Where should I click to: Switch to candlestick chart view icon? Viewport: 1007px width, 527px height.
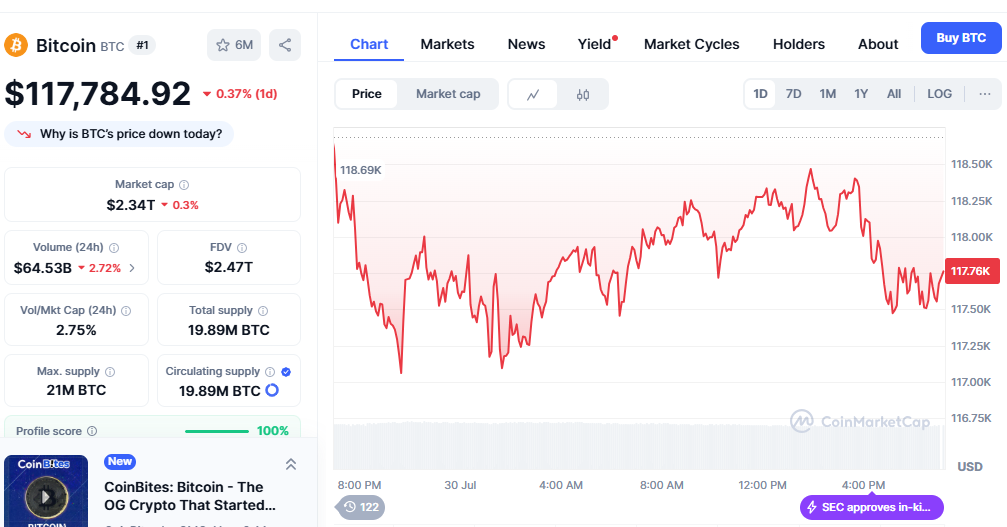pyautogui.click(x=583, y=94)
